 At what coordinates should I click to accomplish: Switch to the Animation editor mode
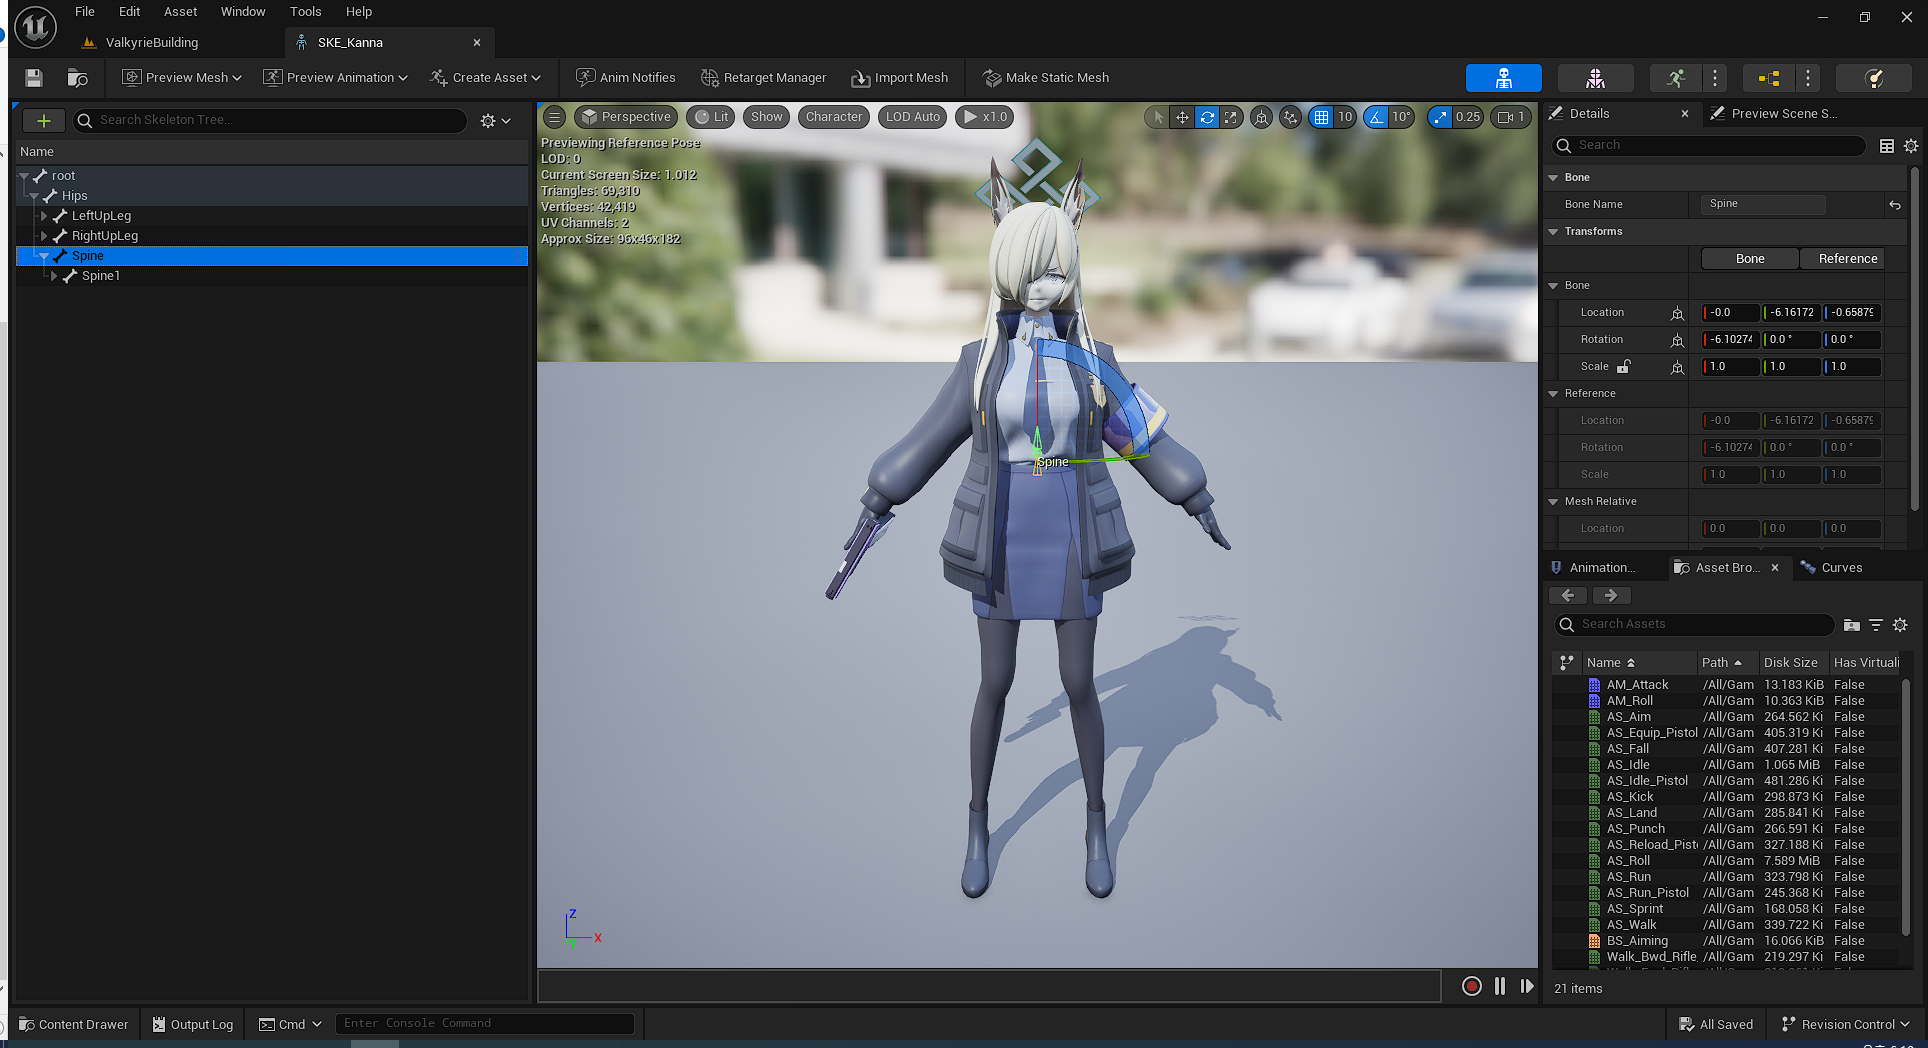(1676, 78)
